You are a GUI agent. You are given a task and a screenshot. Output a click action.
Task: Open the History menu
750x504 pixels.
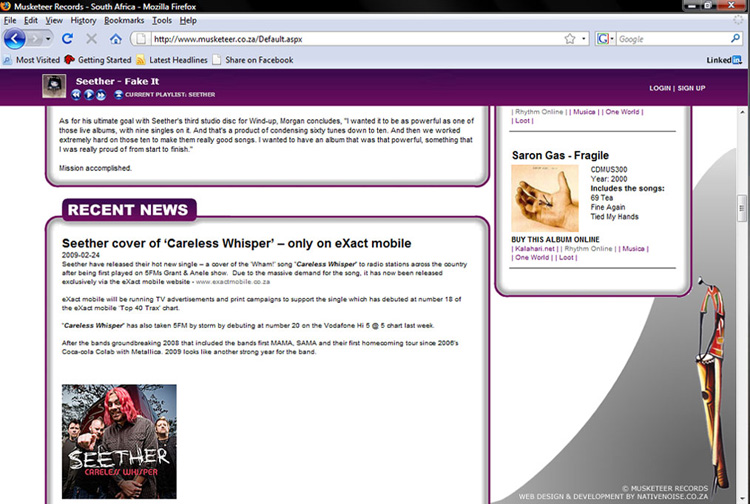[83, 21]
